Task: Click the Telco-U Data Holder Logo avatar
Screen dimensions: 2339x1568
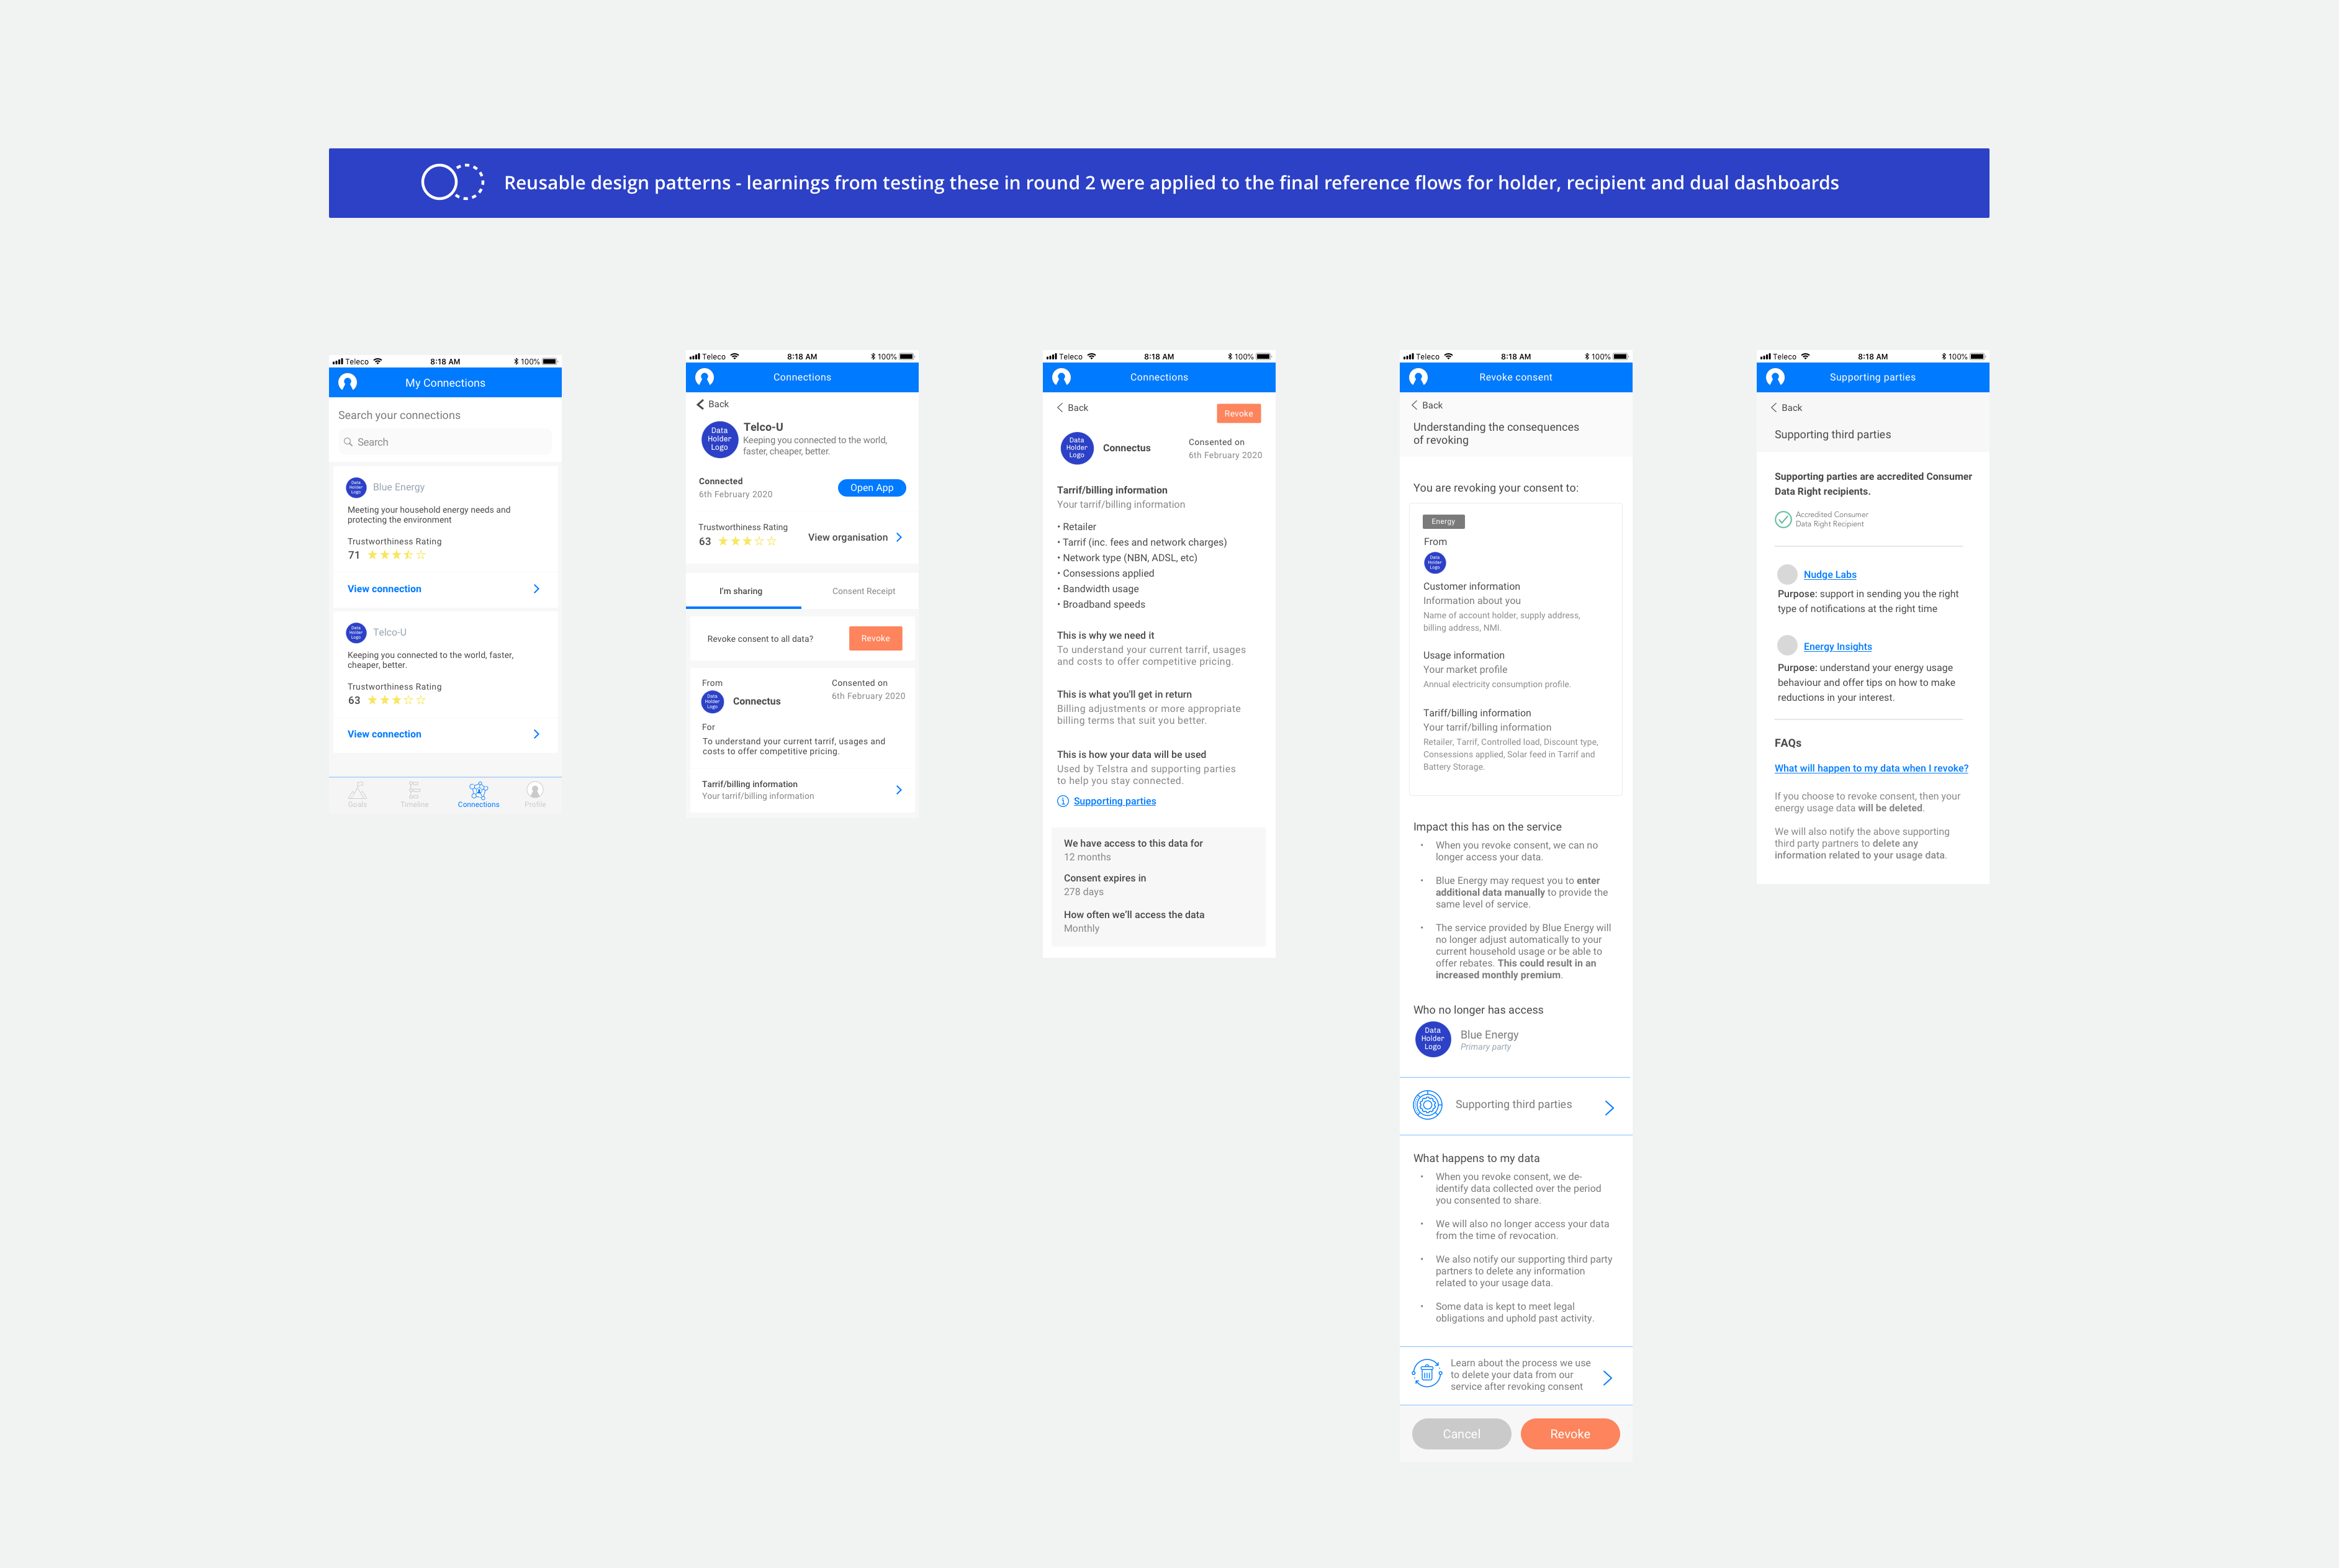Action: coord(719,440)
